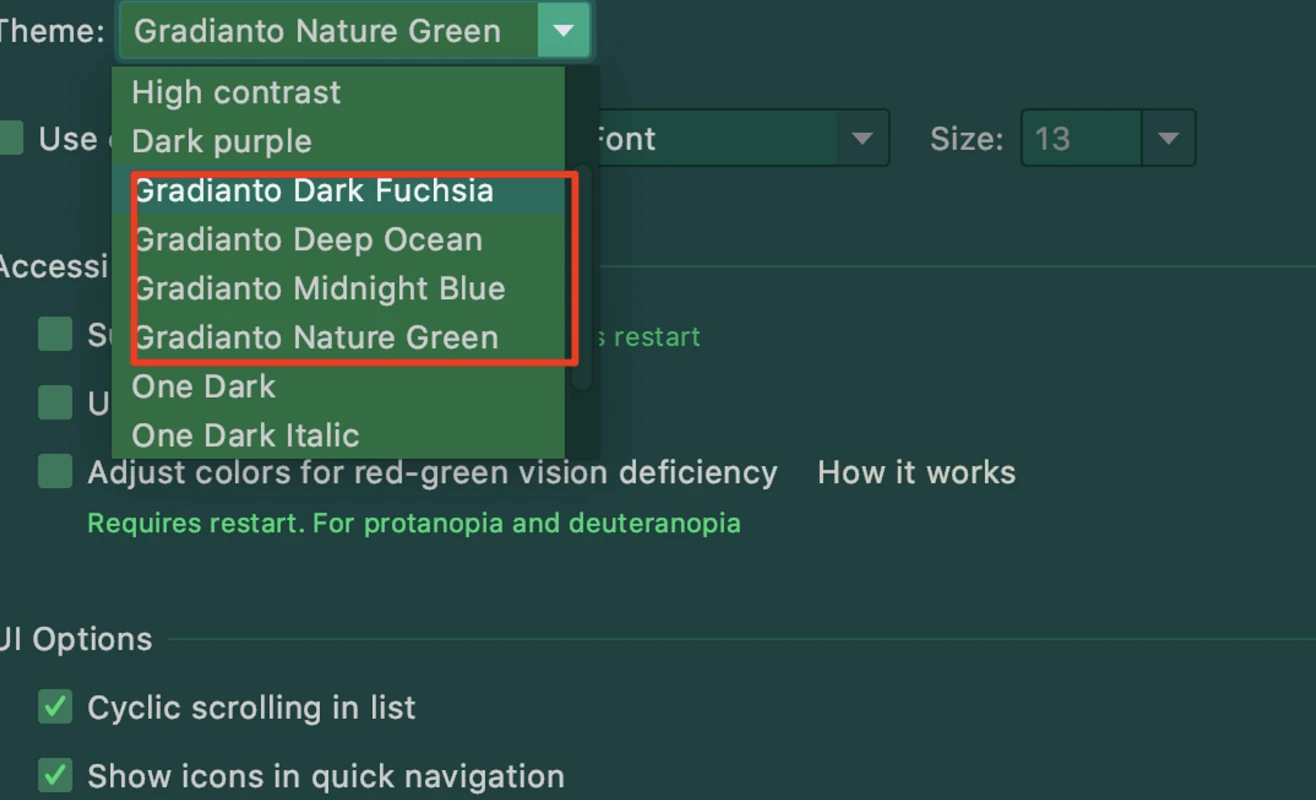Viewport: 1316px width, 800px height.
Task: Open the Theme dropdown arrow
Action: [x=563, y=31]
